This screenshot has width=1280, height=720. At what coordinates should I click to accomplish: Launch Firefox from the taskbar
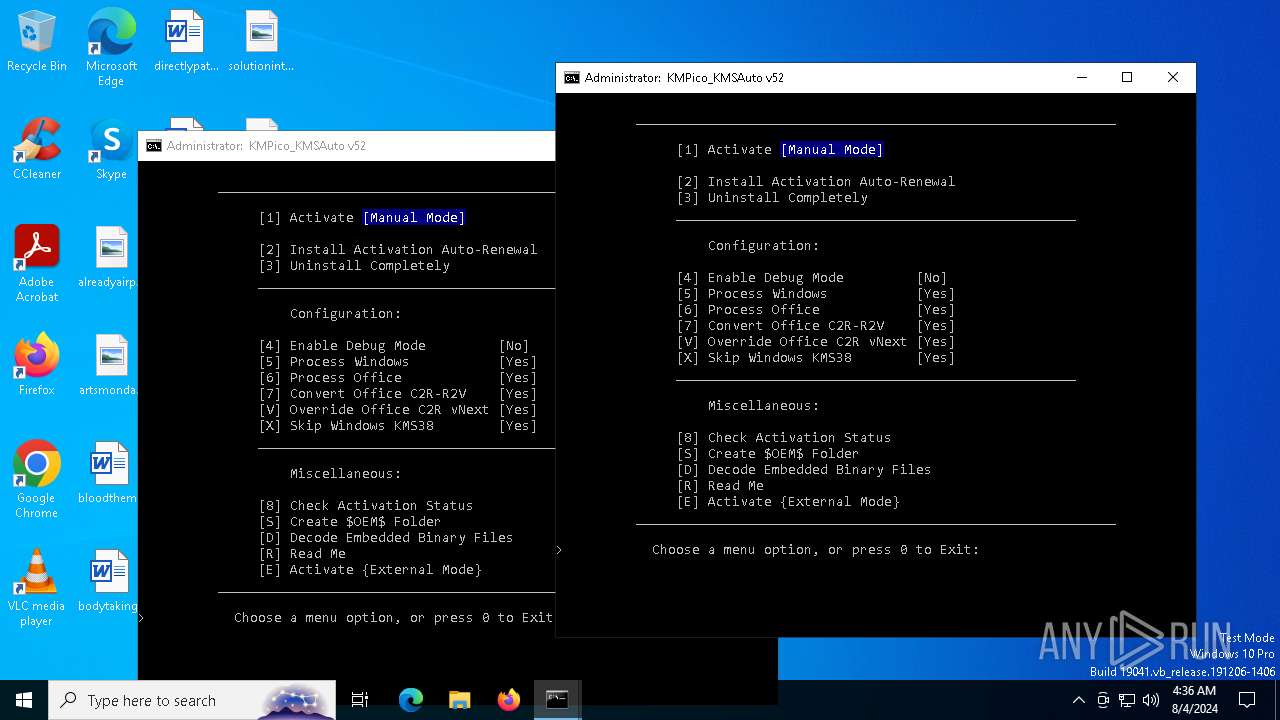[508, 700]
